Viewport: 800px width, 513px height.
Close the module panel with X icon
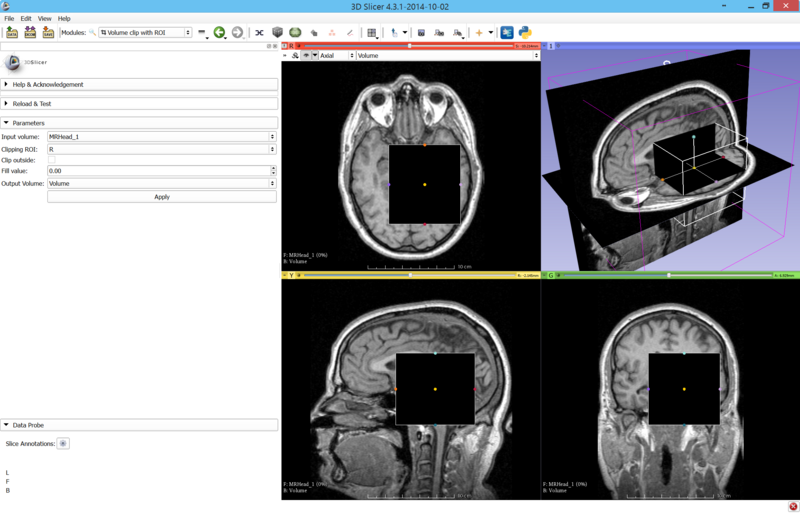tap(275, 46)
